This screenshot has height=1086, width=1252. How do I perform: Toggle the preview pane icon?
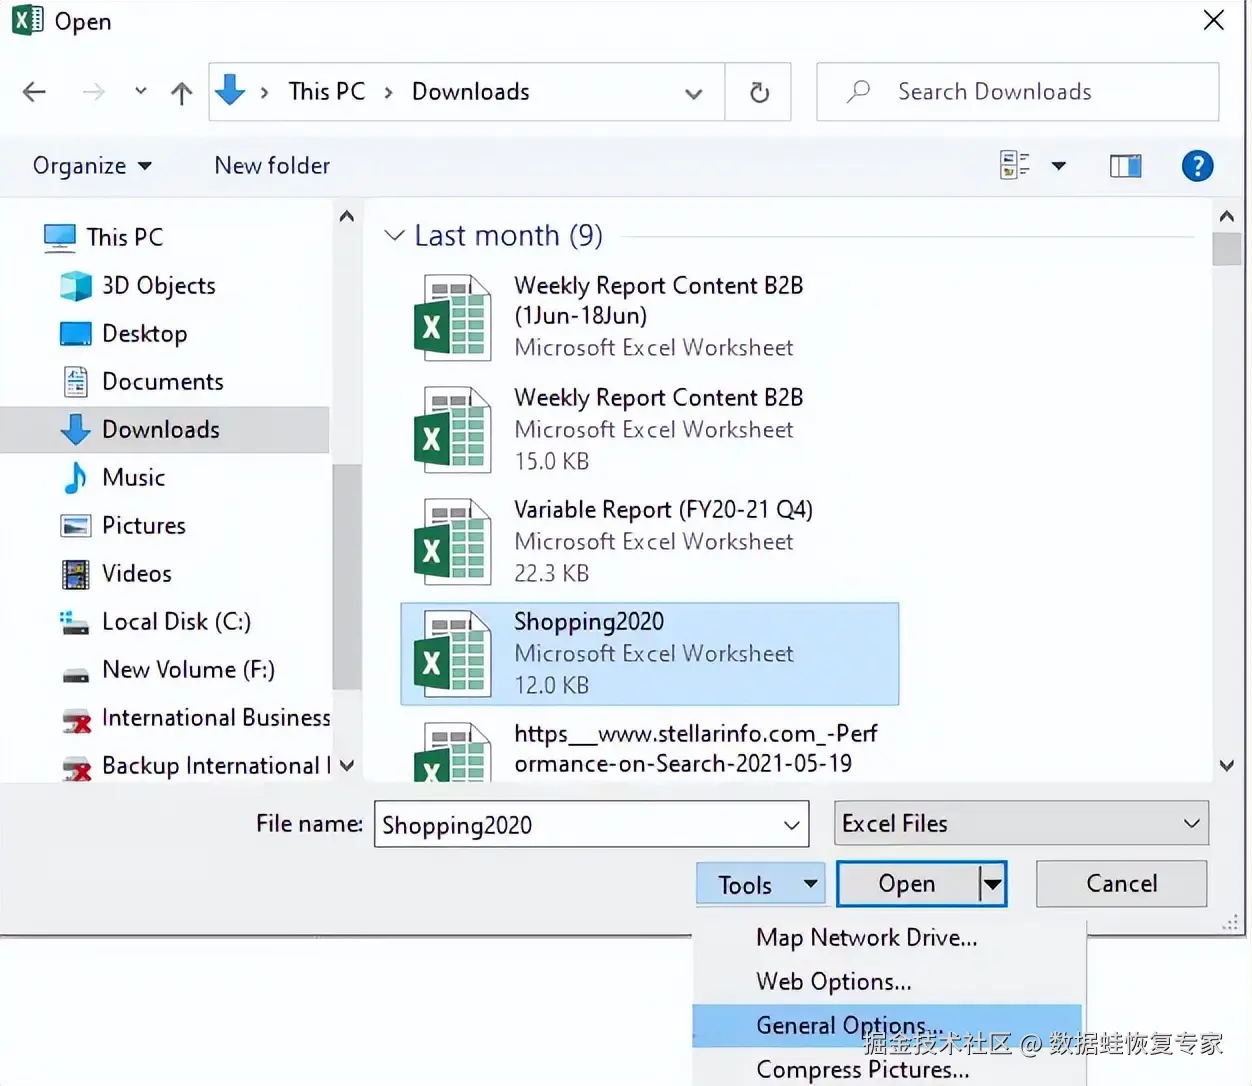click(x=1126, y=166)
